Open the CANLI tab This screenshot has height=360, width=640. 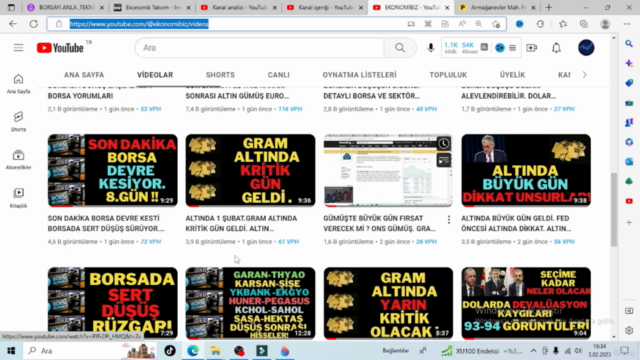[x=278, y=75]
